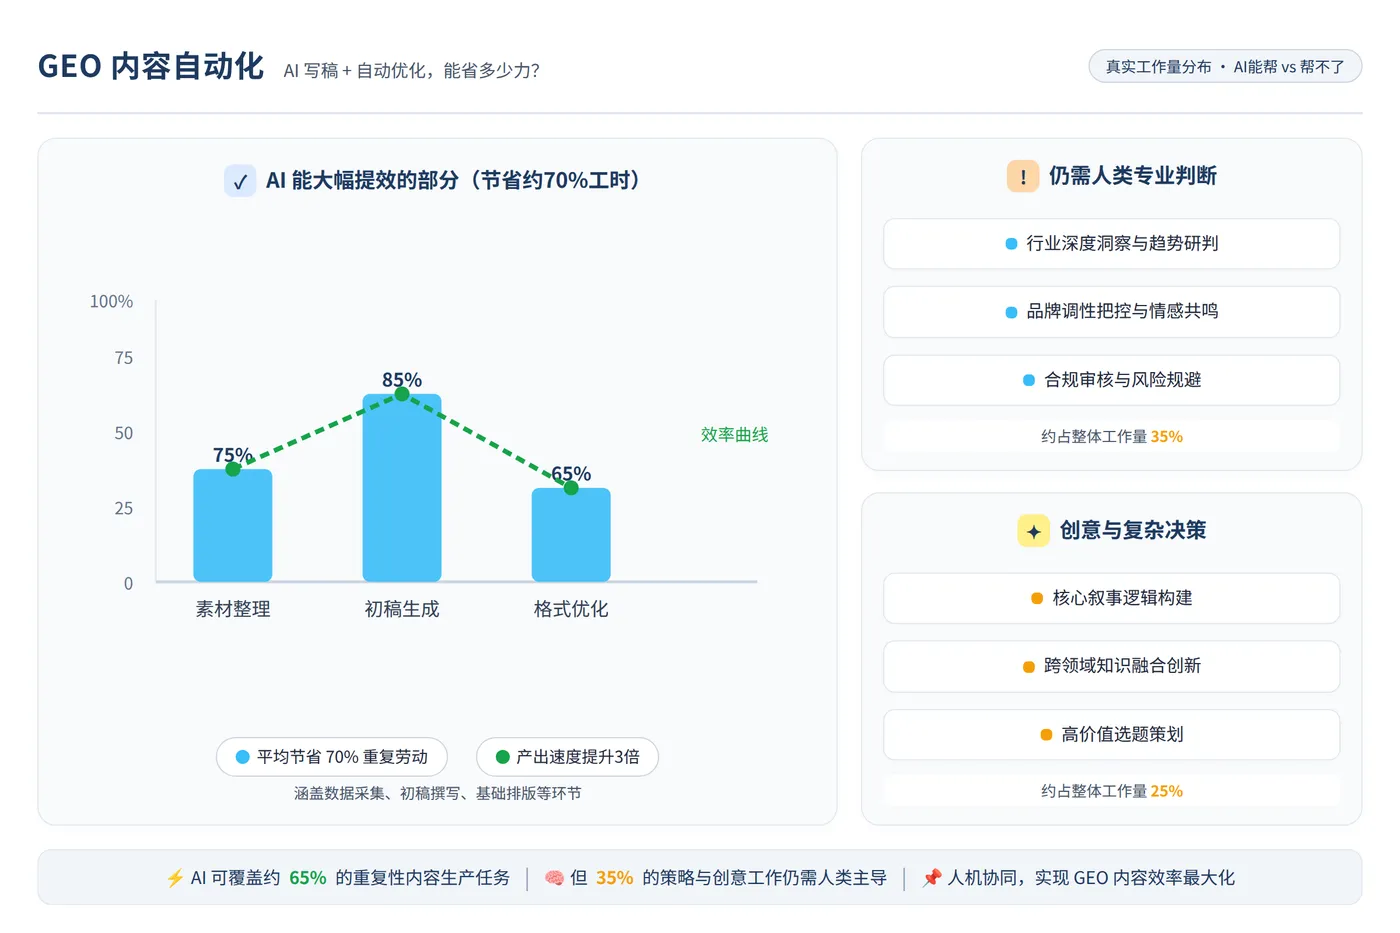Click the lightning bolt icon in footer

tap(175, 878)
